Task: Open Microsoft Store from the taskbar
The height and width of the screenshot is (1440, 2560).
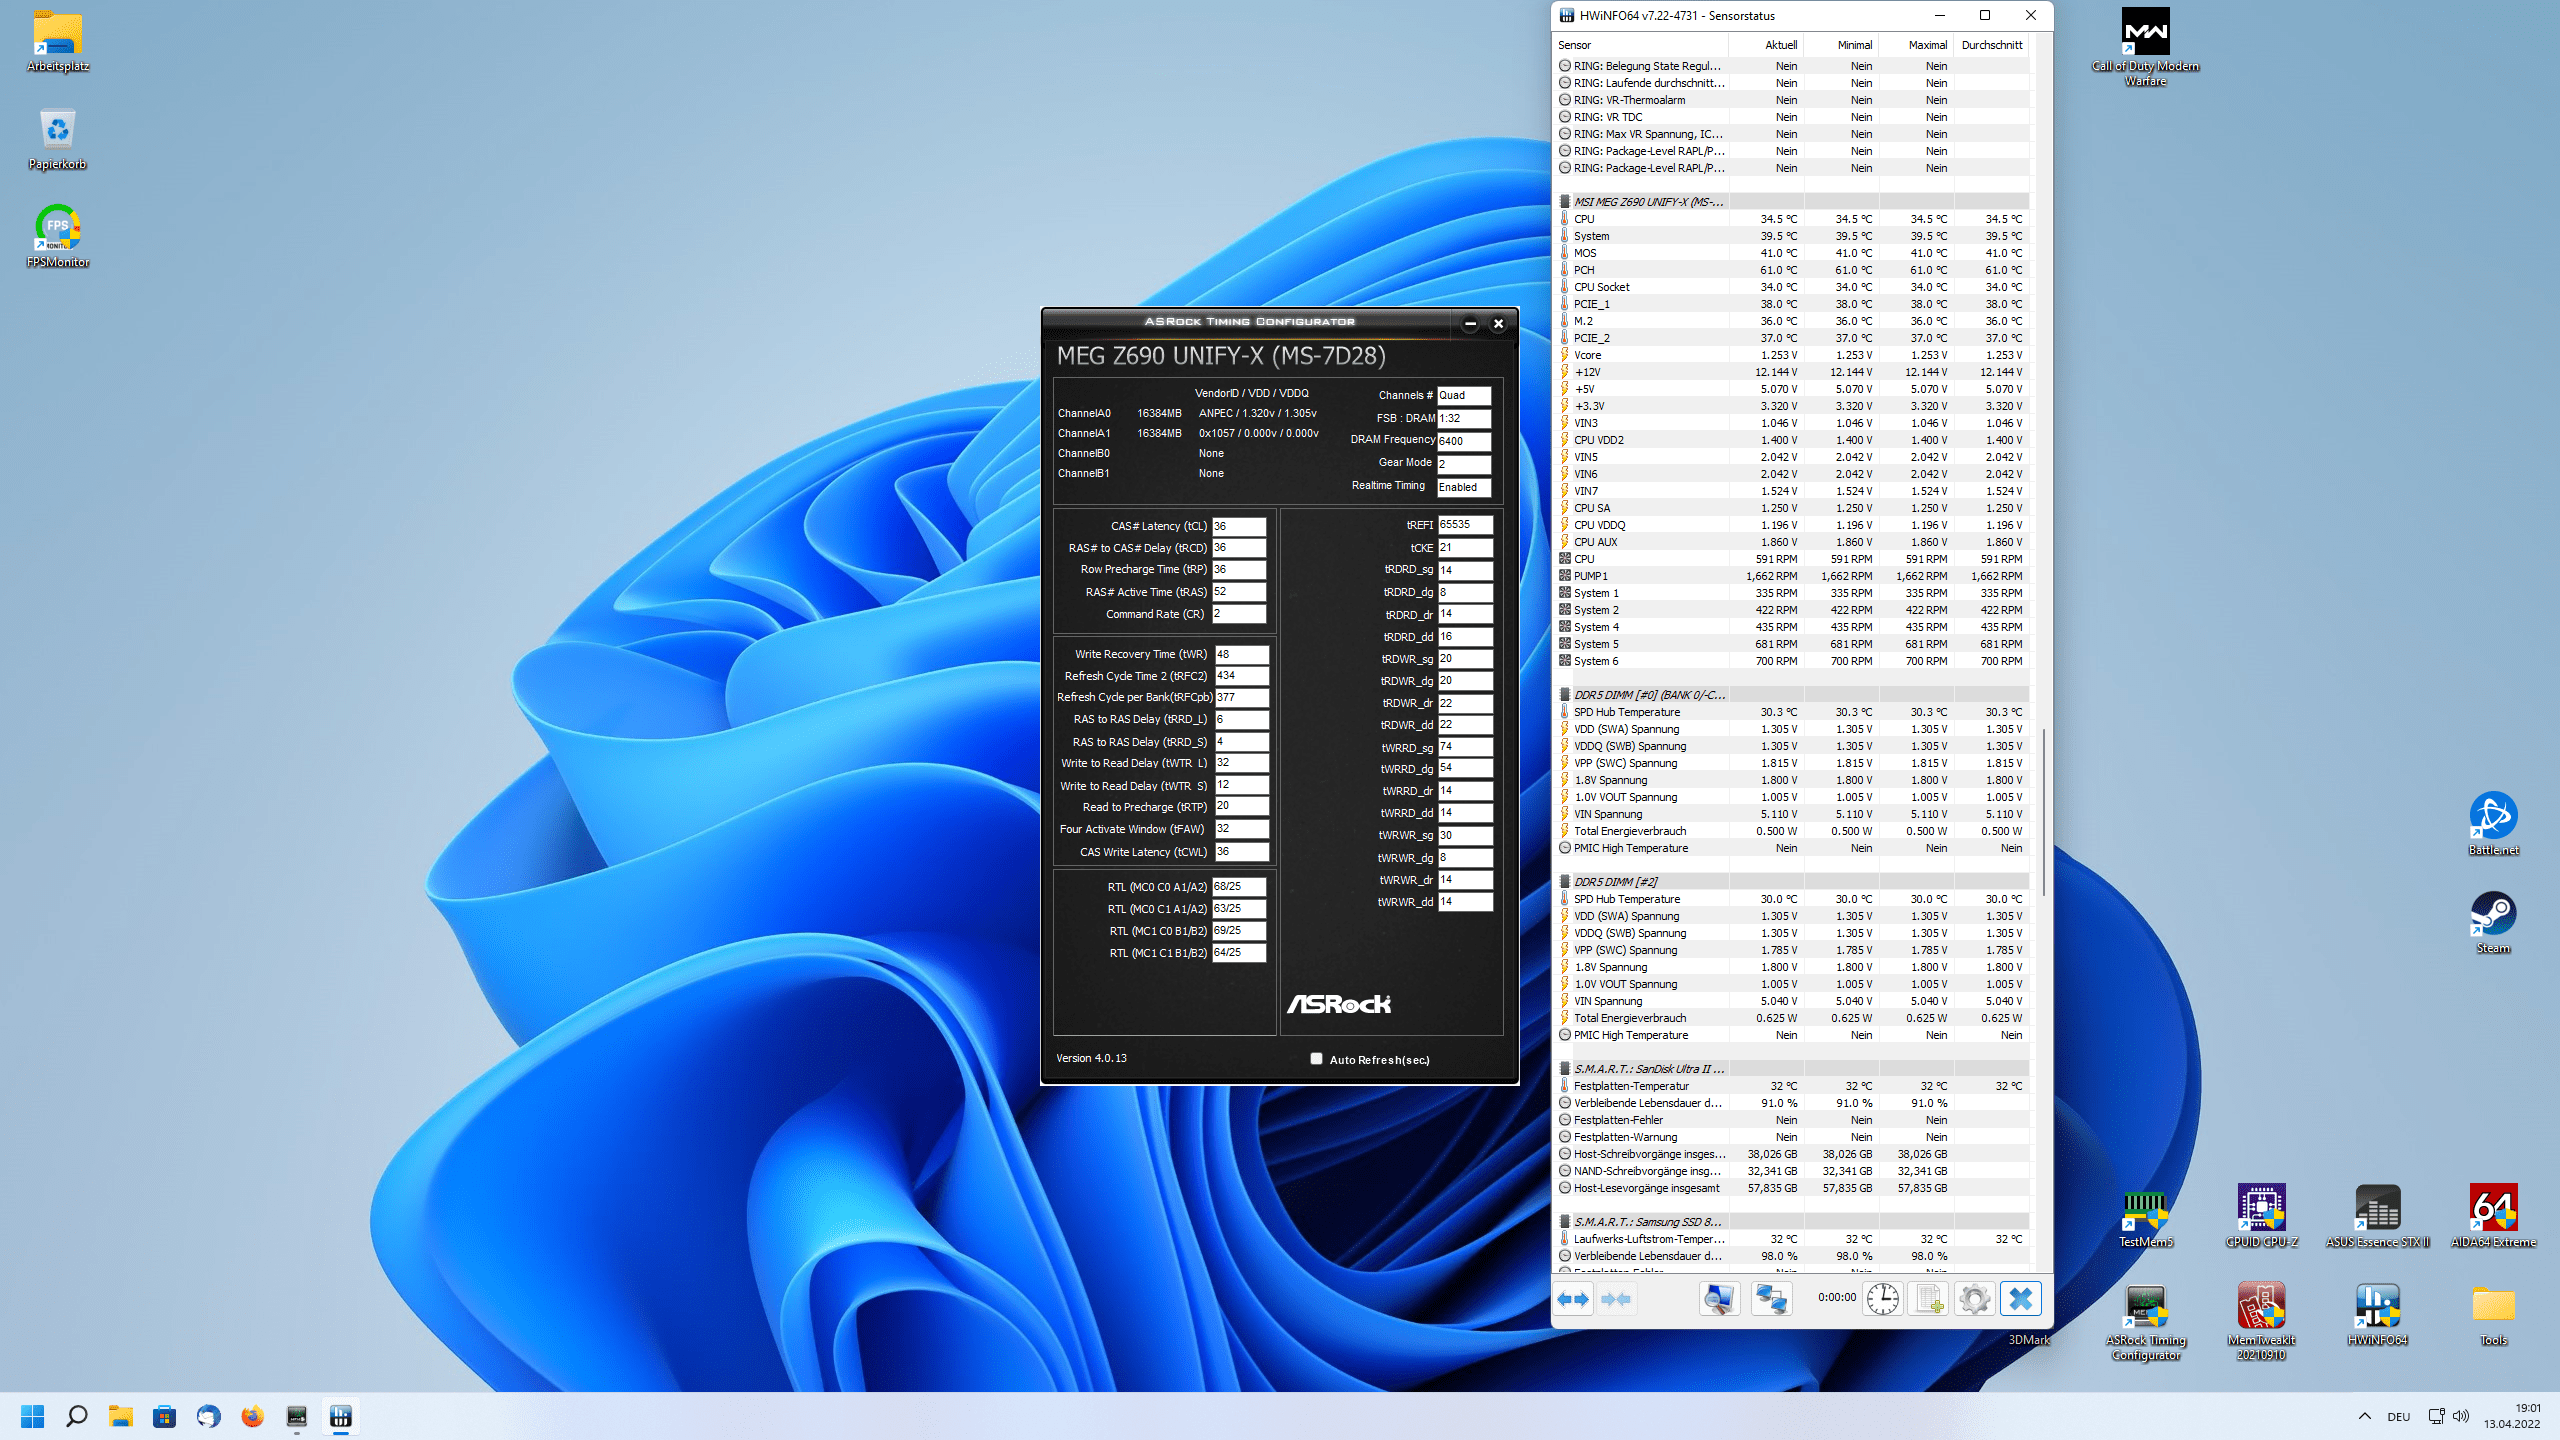Action: (164, 1416)
